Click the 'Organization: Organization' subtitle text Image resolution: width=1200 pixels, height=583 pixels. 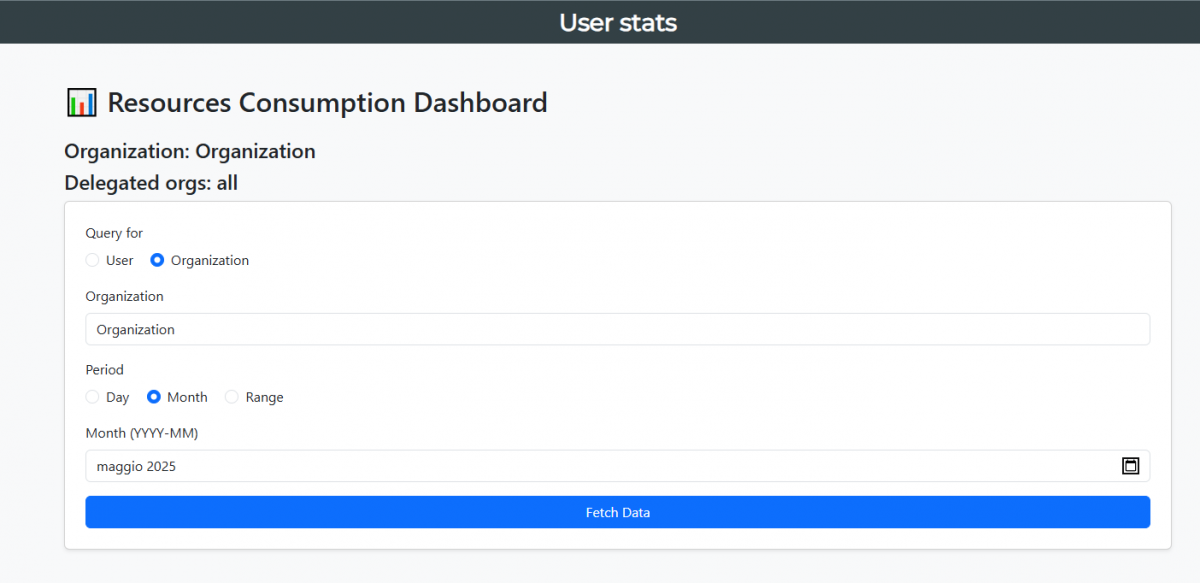(190, 151)
